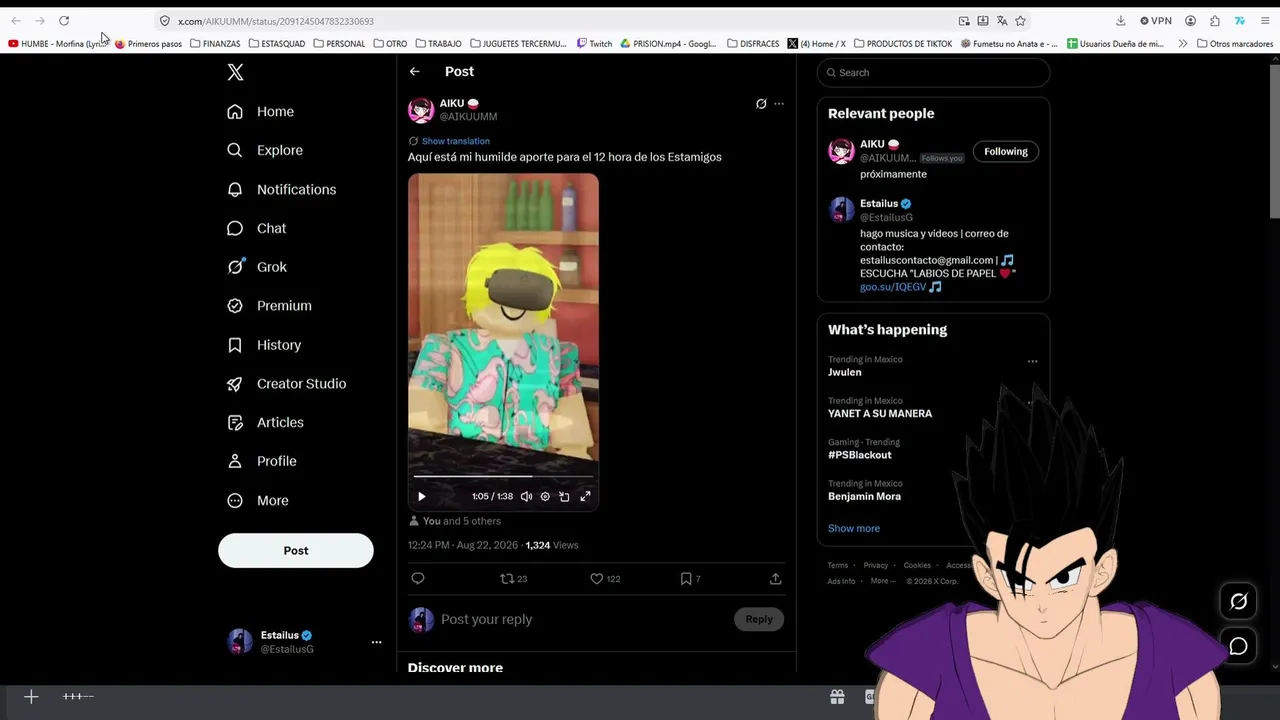Open the Benjamin Mora trend
1280x720 pixels.
click(864, 497)
